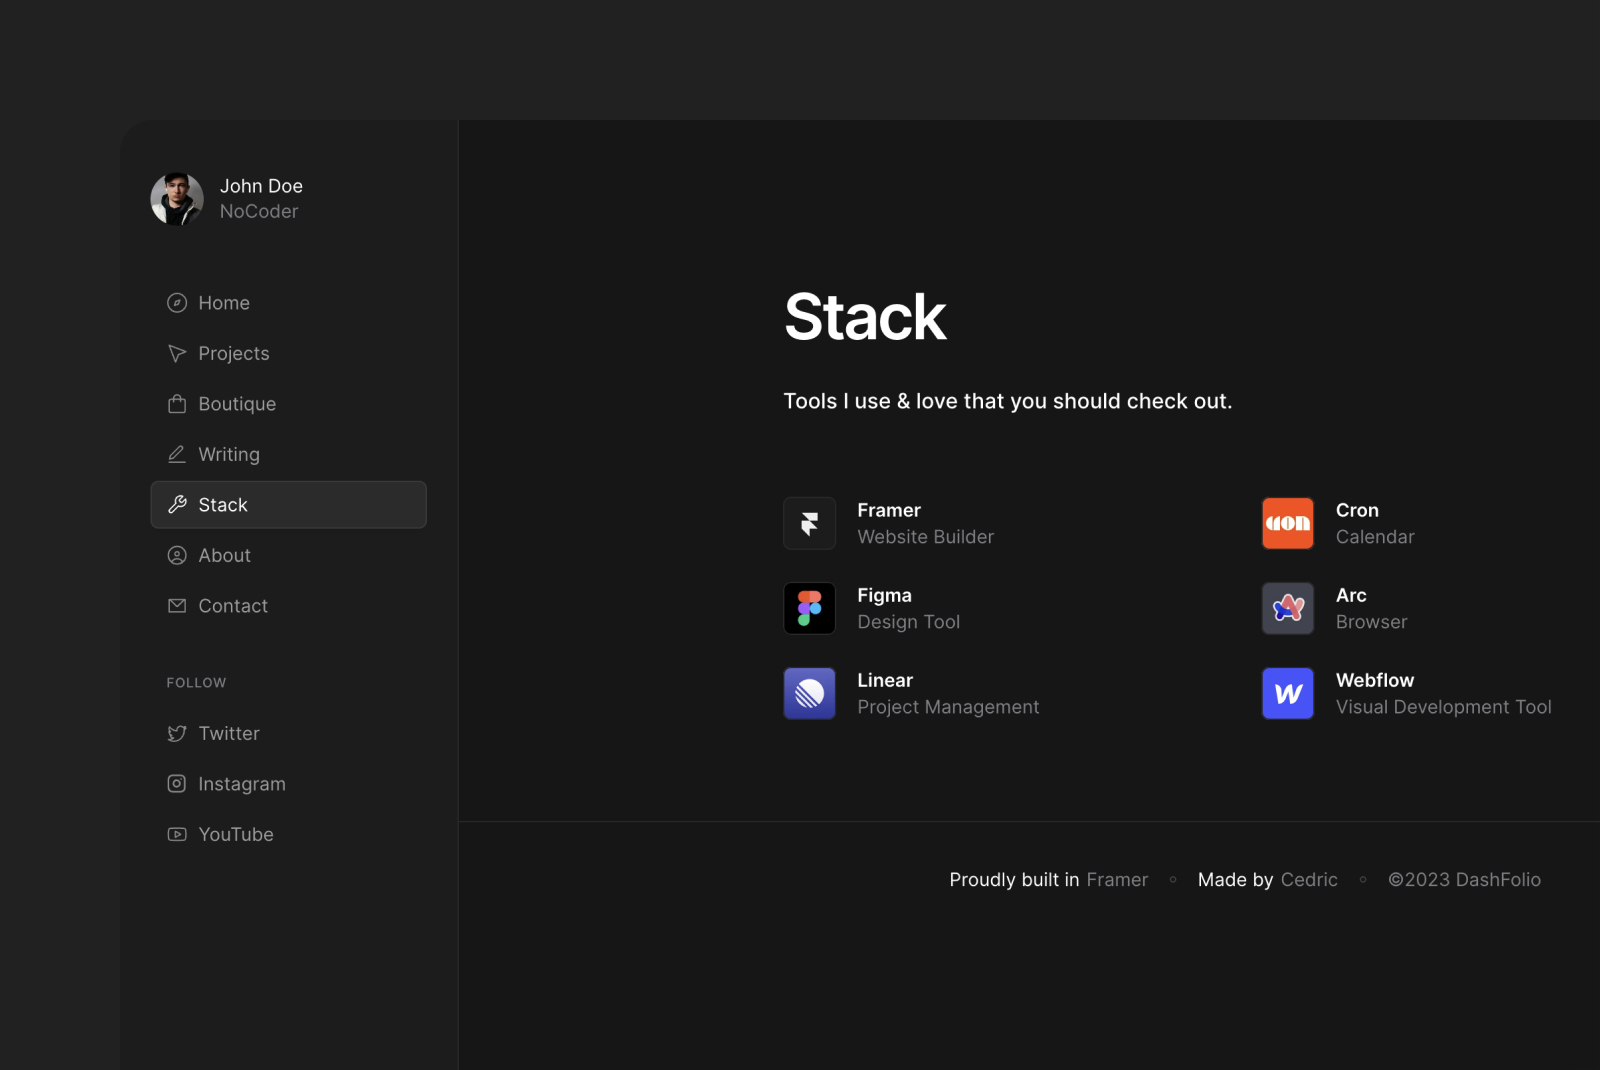Click the Home compass icon
Image resolution: width=1600 pixels, height=1070 pixels.
(x=177, y=303)
